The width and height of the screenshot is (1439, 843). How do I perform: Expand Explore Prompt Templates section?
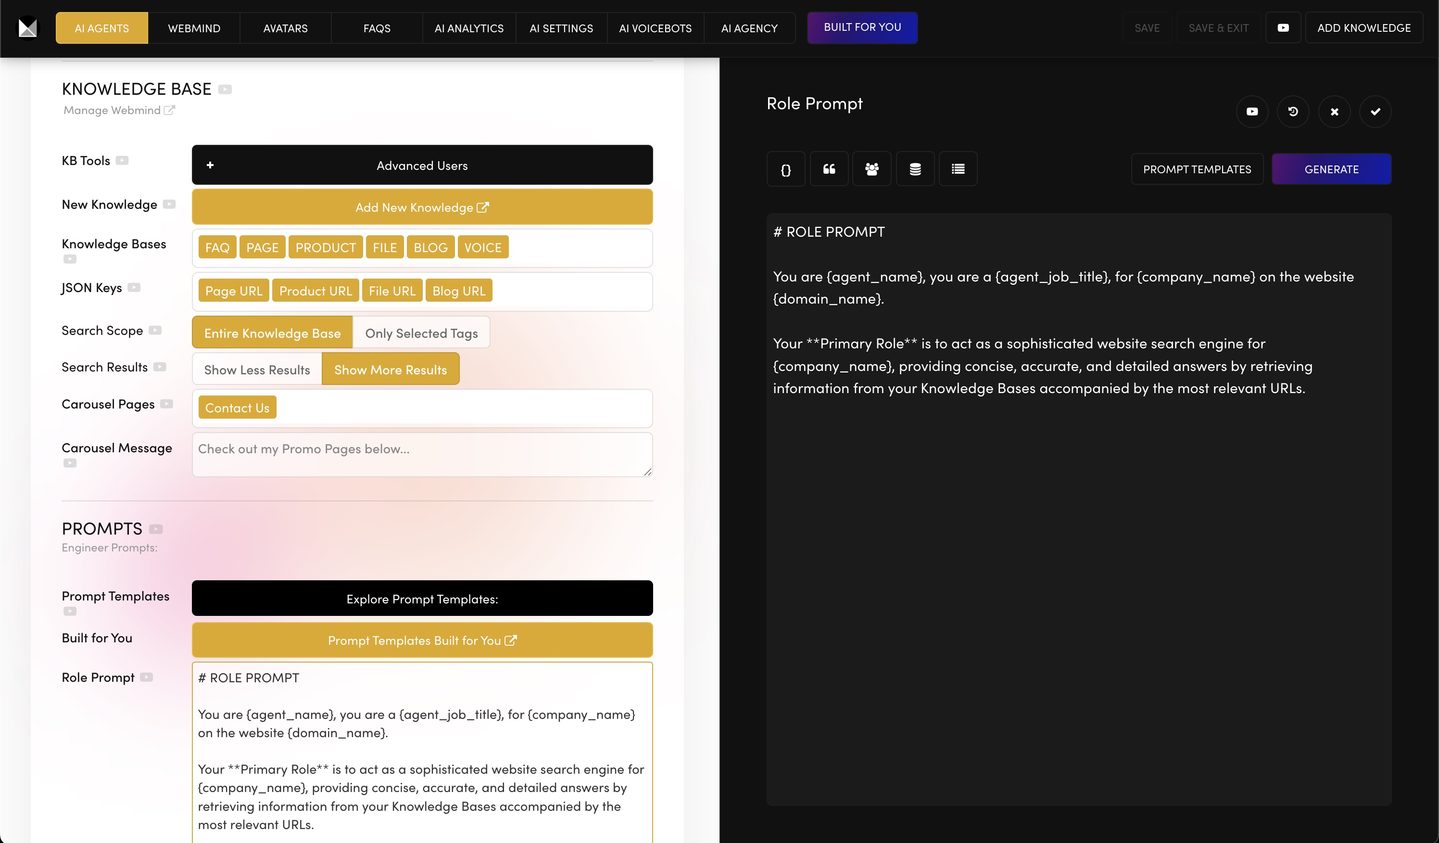click(422, 599)
